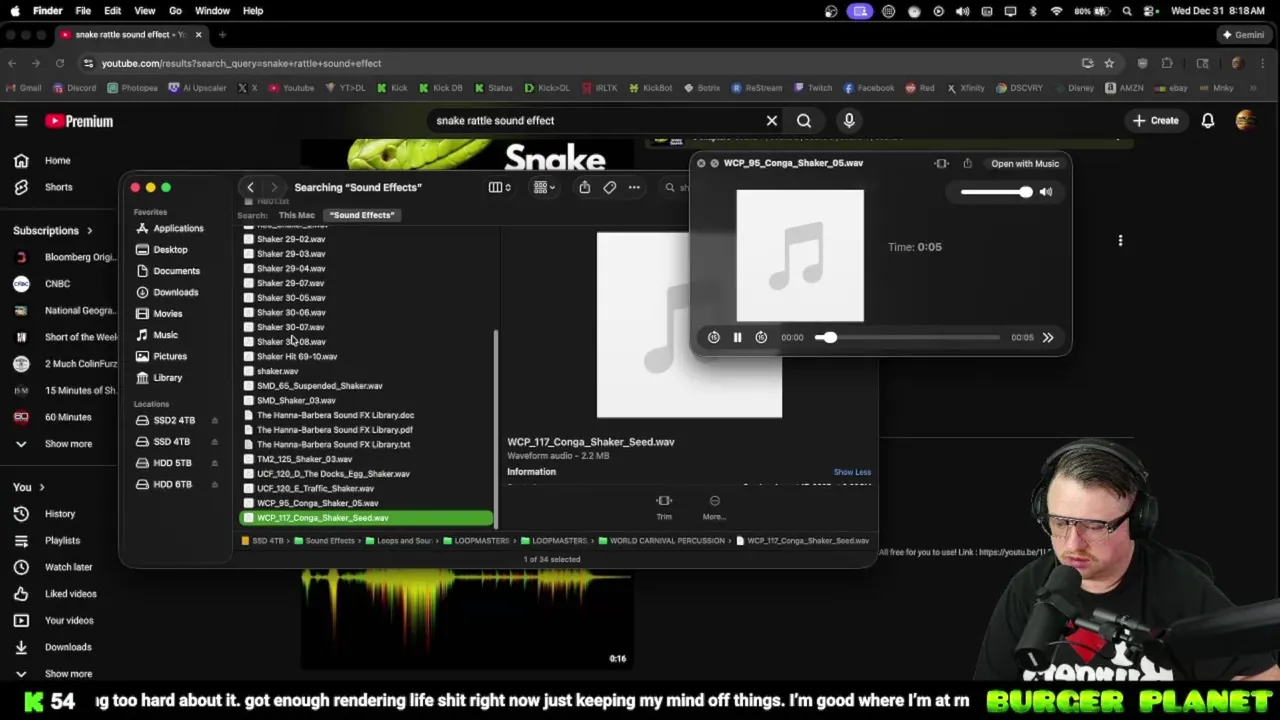
Task: Open Documents in the Finder sidebar
Action: (x=176, y=271)
